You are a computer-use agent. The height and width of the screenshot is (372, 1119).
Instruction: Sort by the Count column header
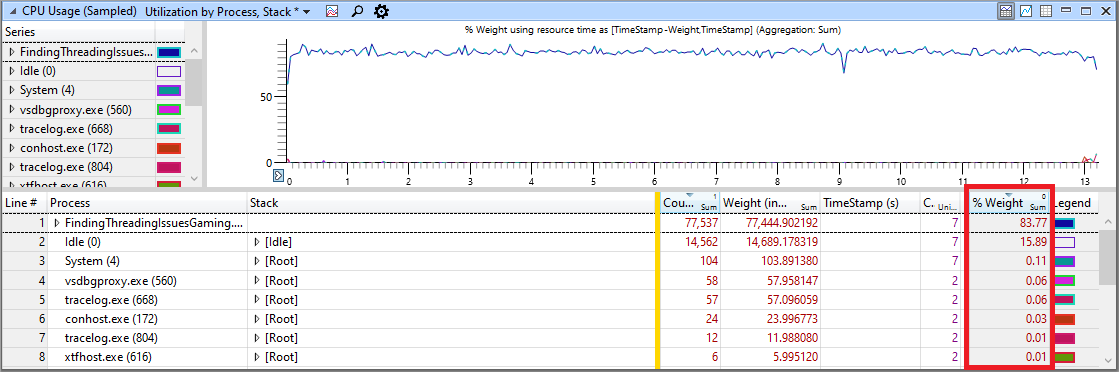pyautogui.click(x=690, y=203)
